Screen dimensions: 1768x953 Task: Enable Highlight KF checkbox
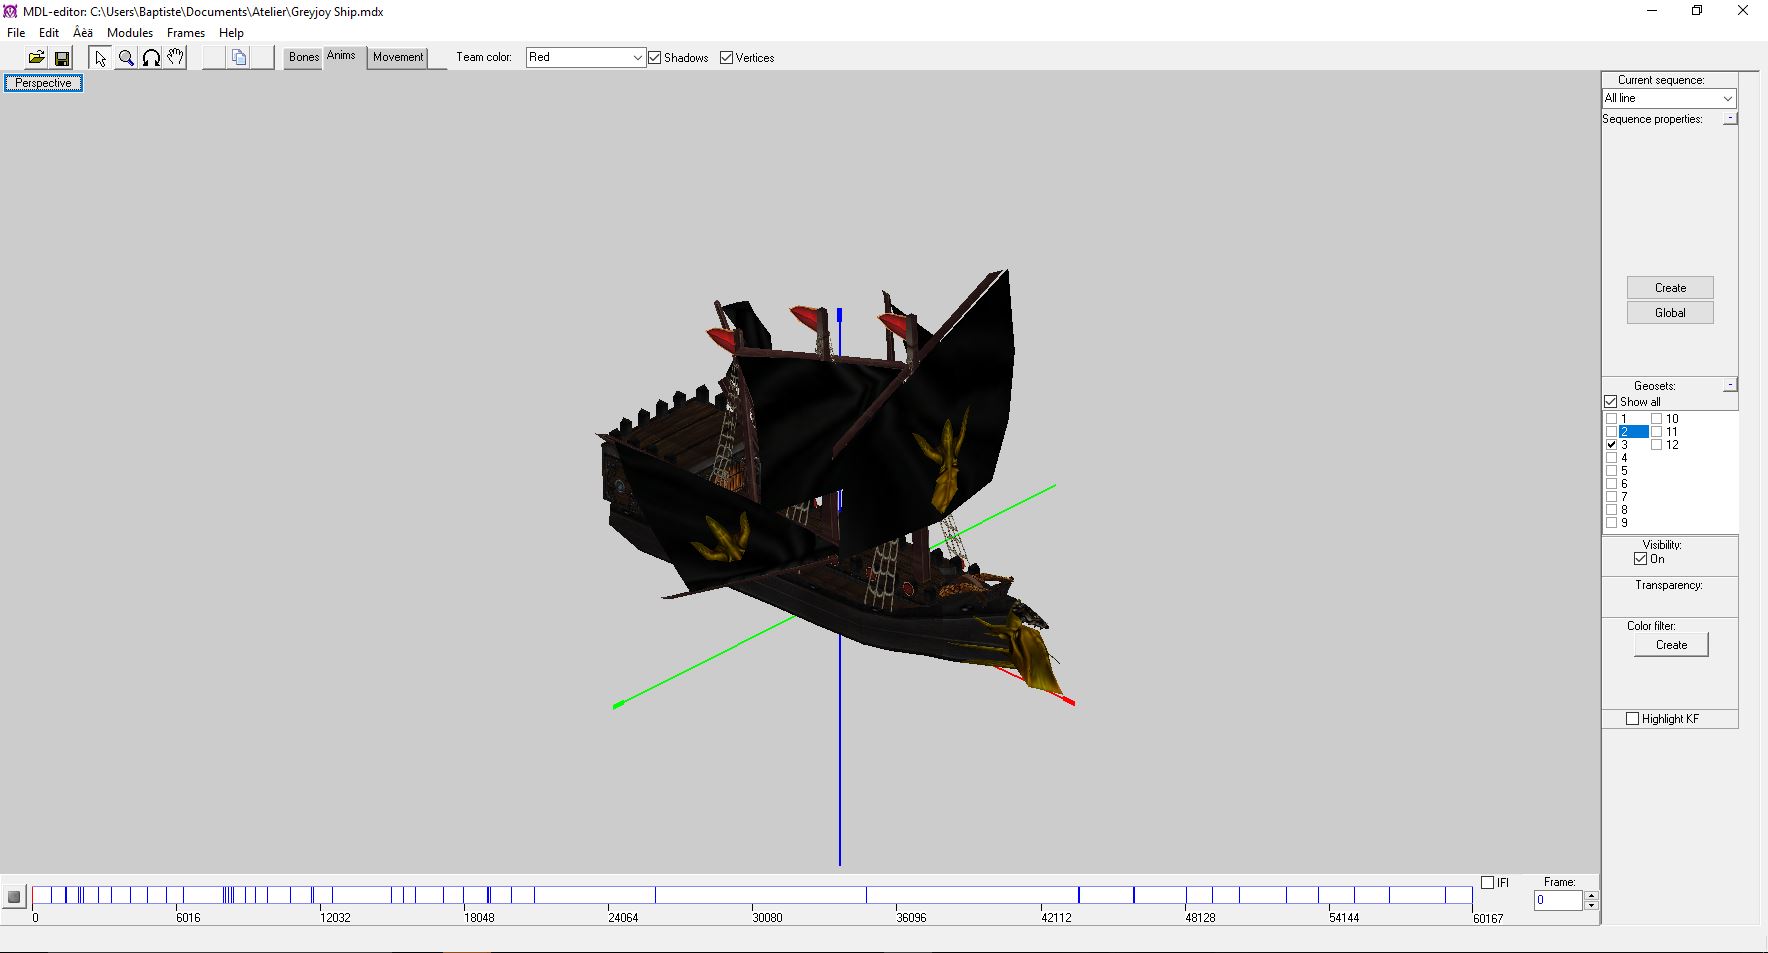pos(1633,719)
